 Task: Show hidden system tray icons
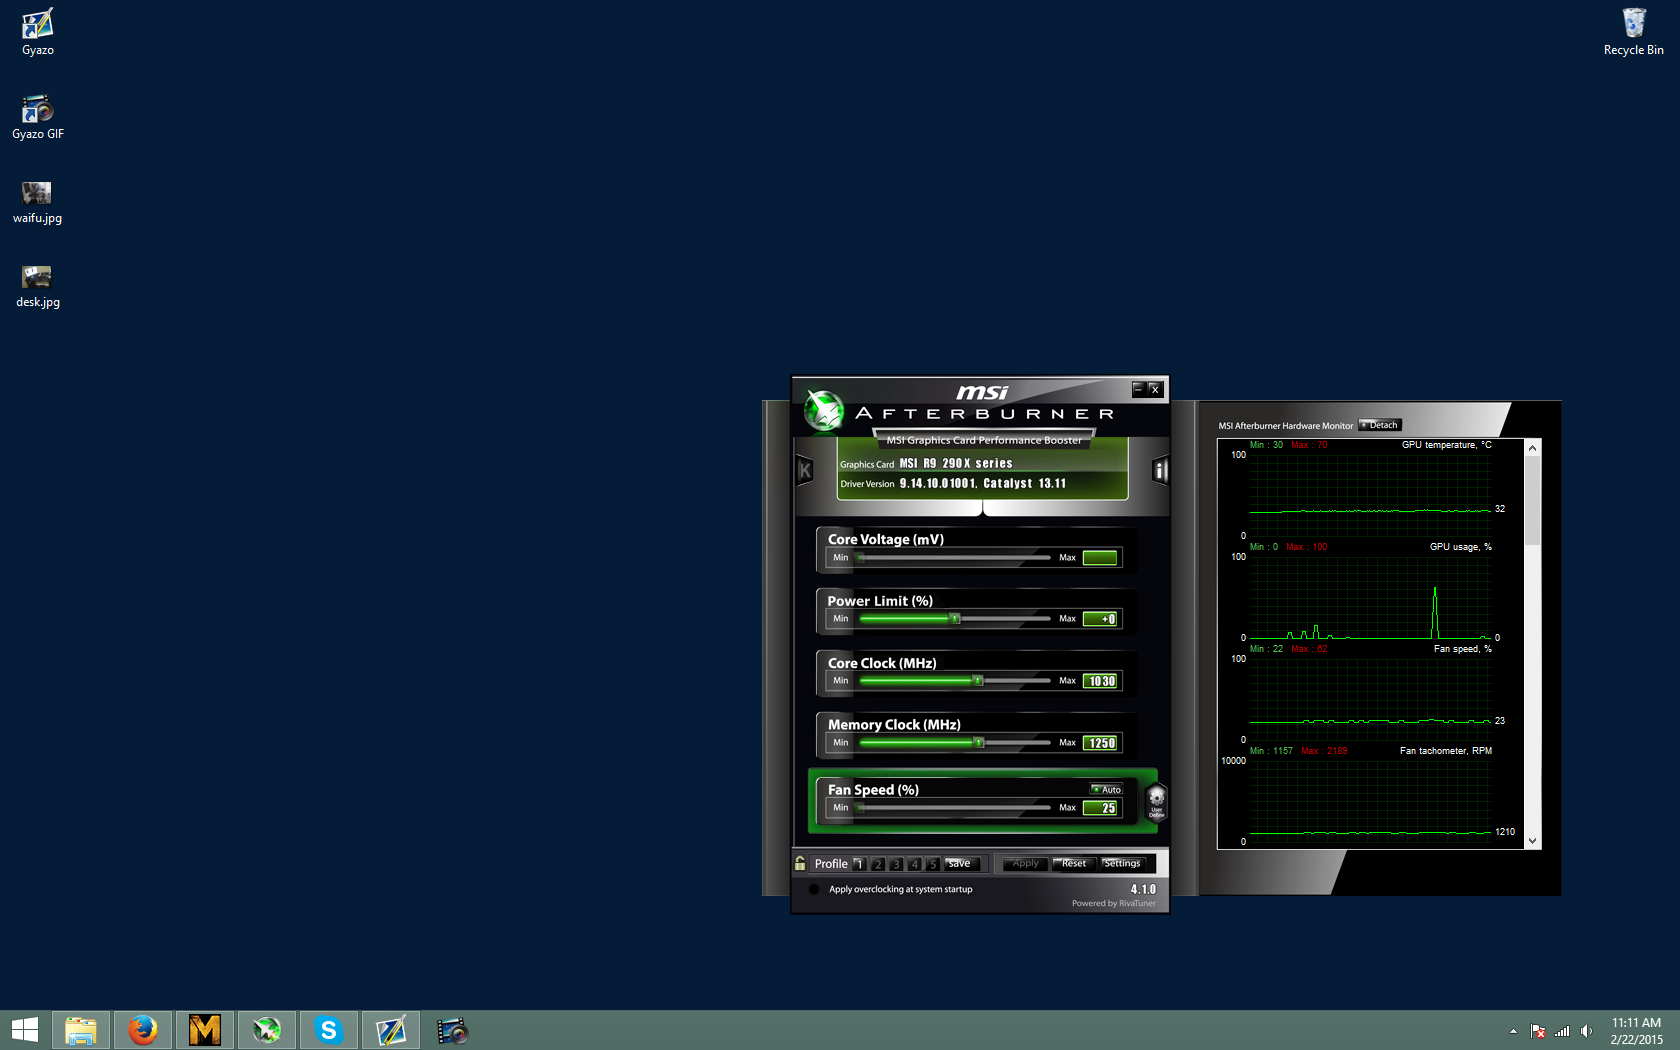click(1513, 1031)
